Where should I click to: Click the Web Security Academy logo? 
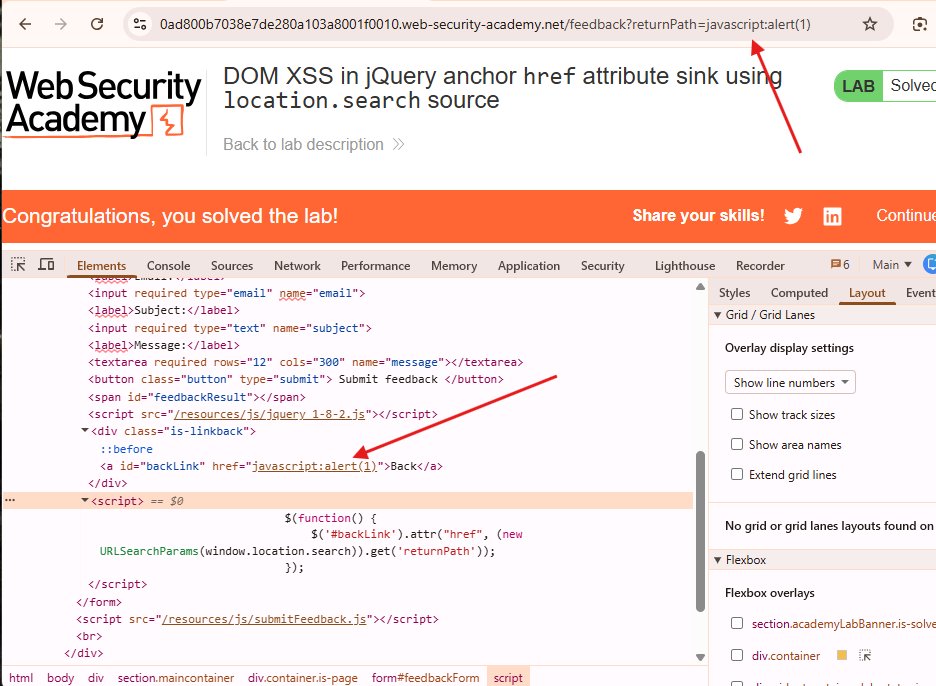pos(103,103)
